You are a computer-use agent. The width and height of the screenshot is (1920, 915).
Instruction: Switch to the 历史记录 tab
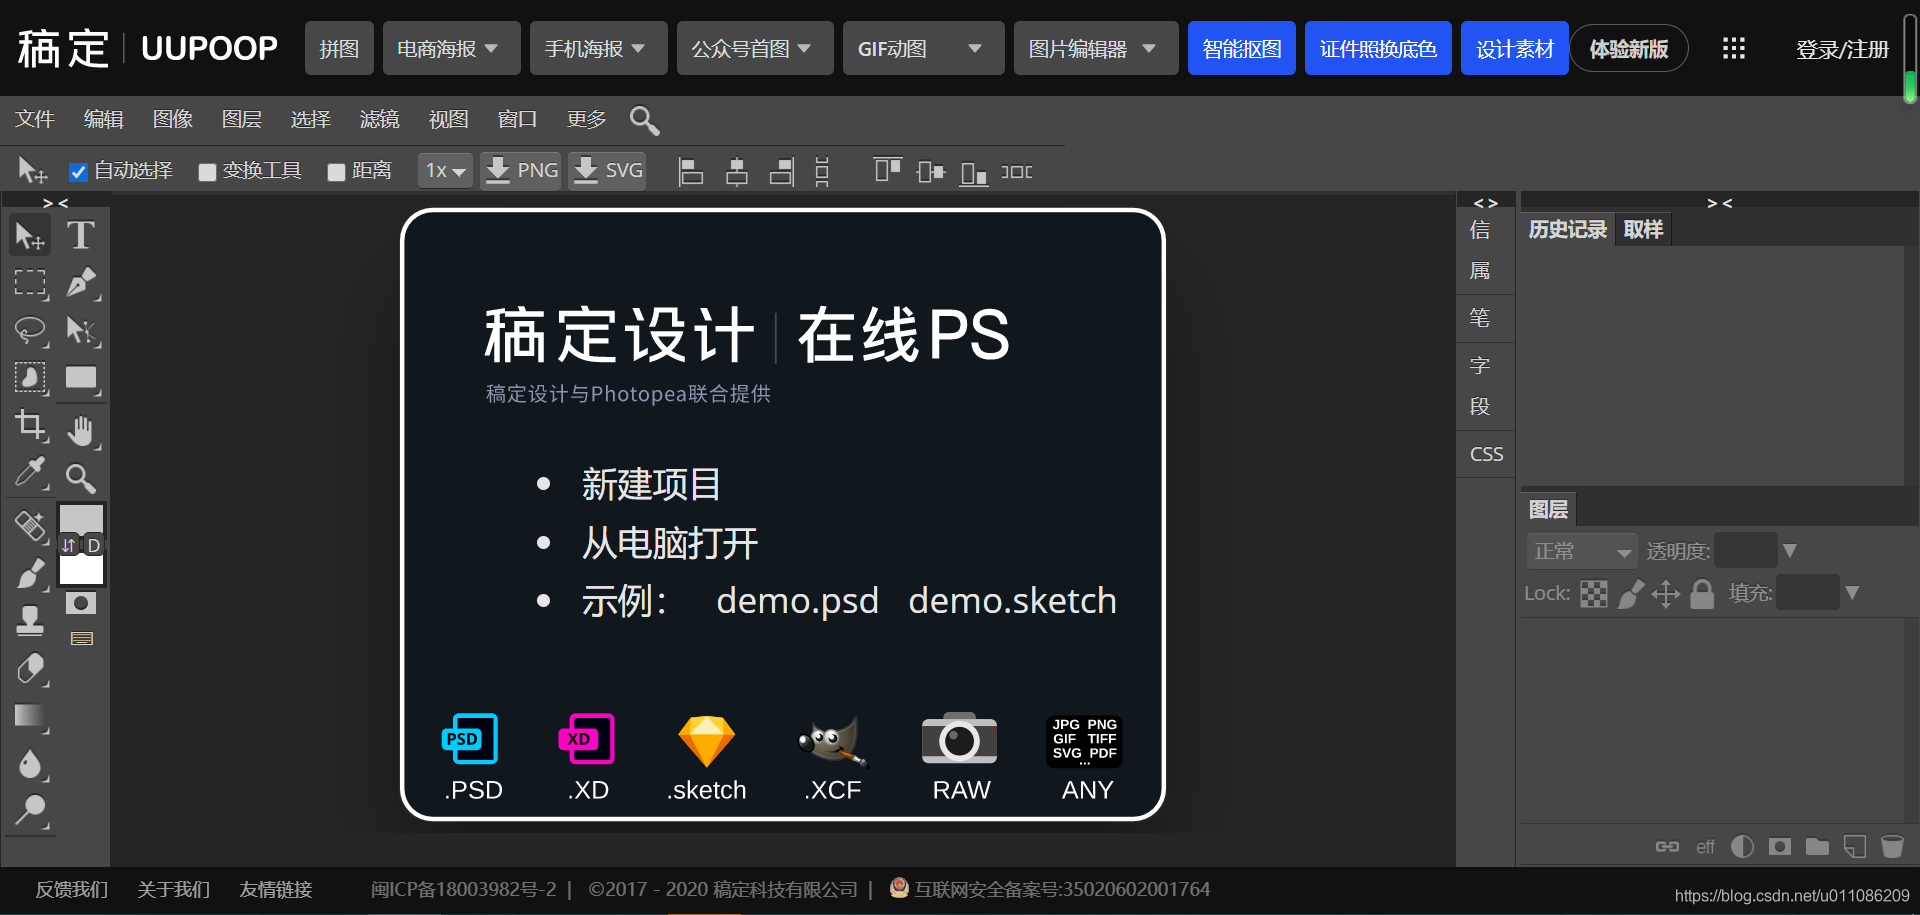(x=1567, y=230)
